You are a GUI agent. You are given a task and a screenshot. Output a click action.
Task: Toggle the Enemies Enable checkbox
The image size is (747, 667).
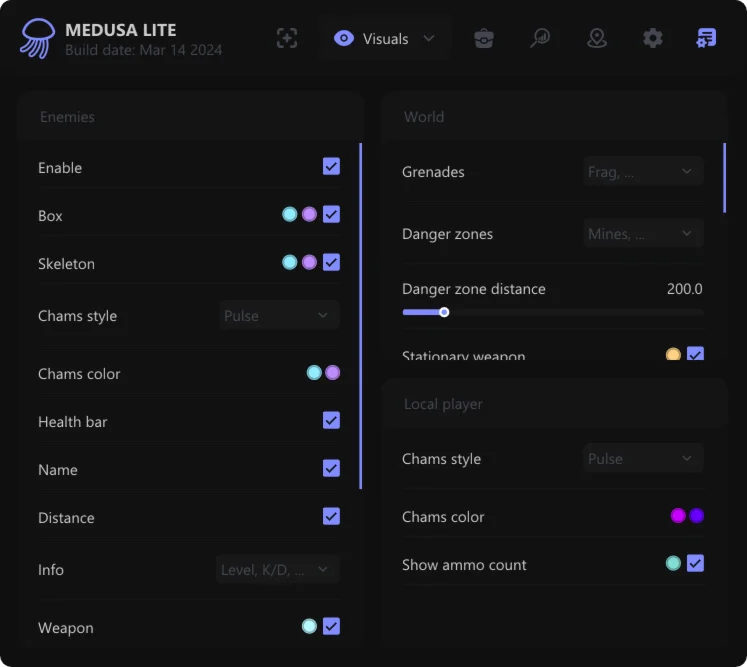tap(331, 166)
